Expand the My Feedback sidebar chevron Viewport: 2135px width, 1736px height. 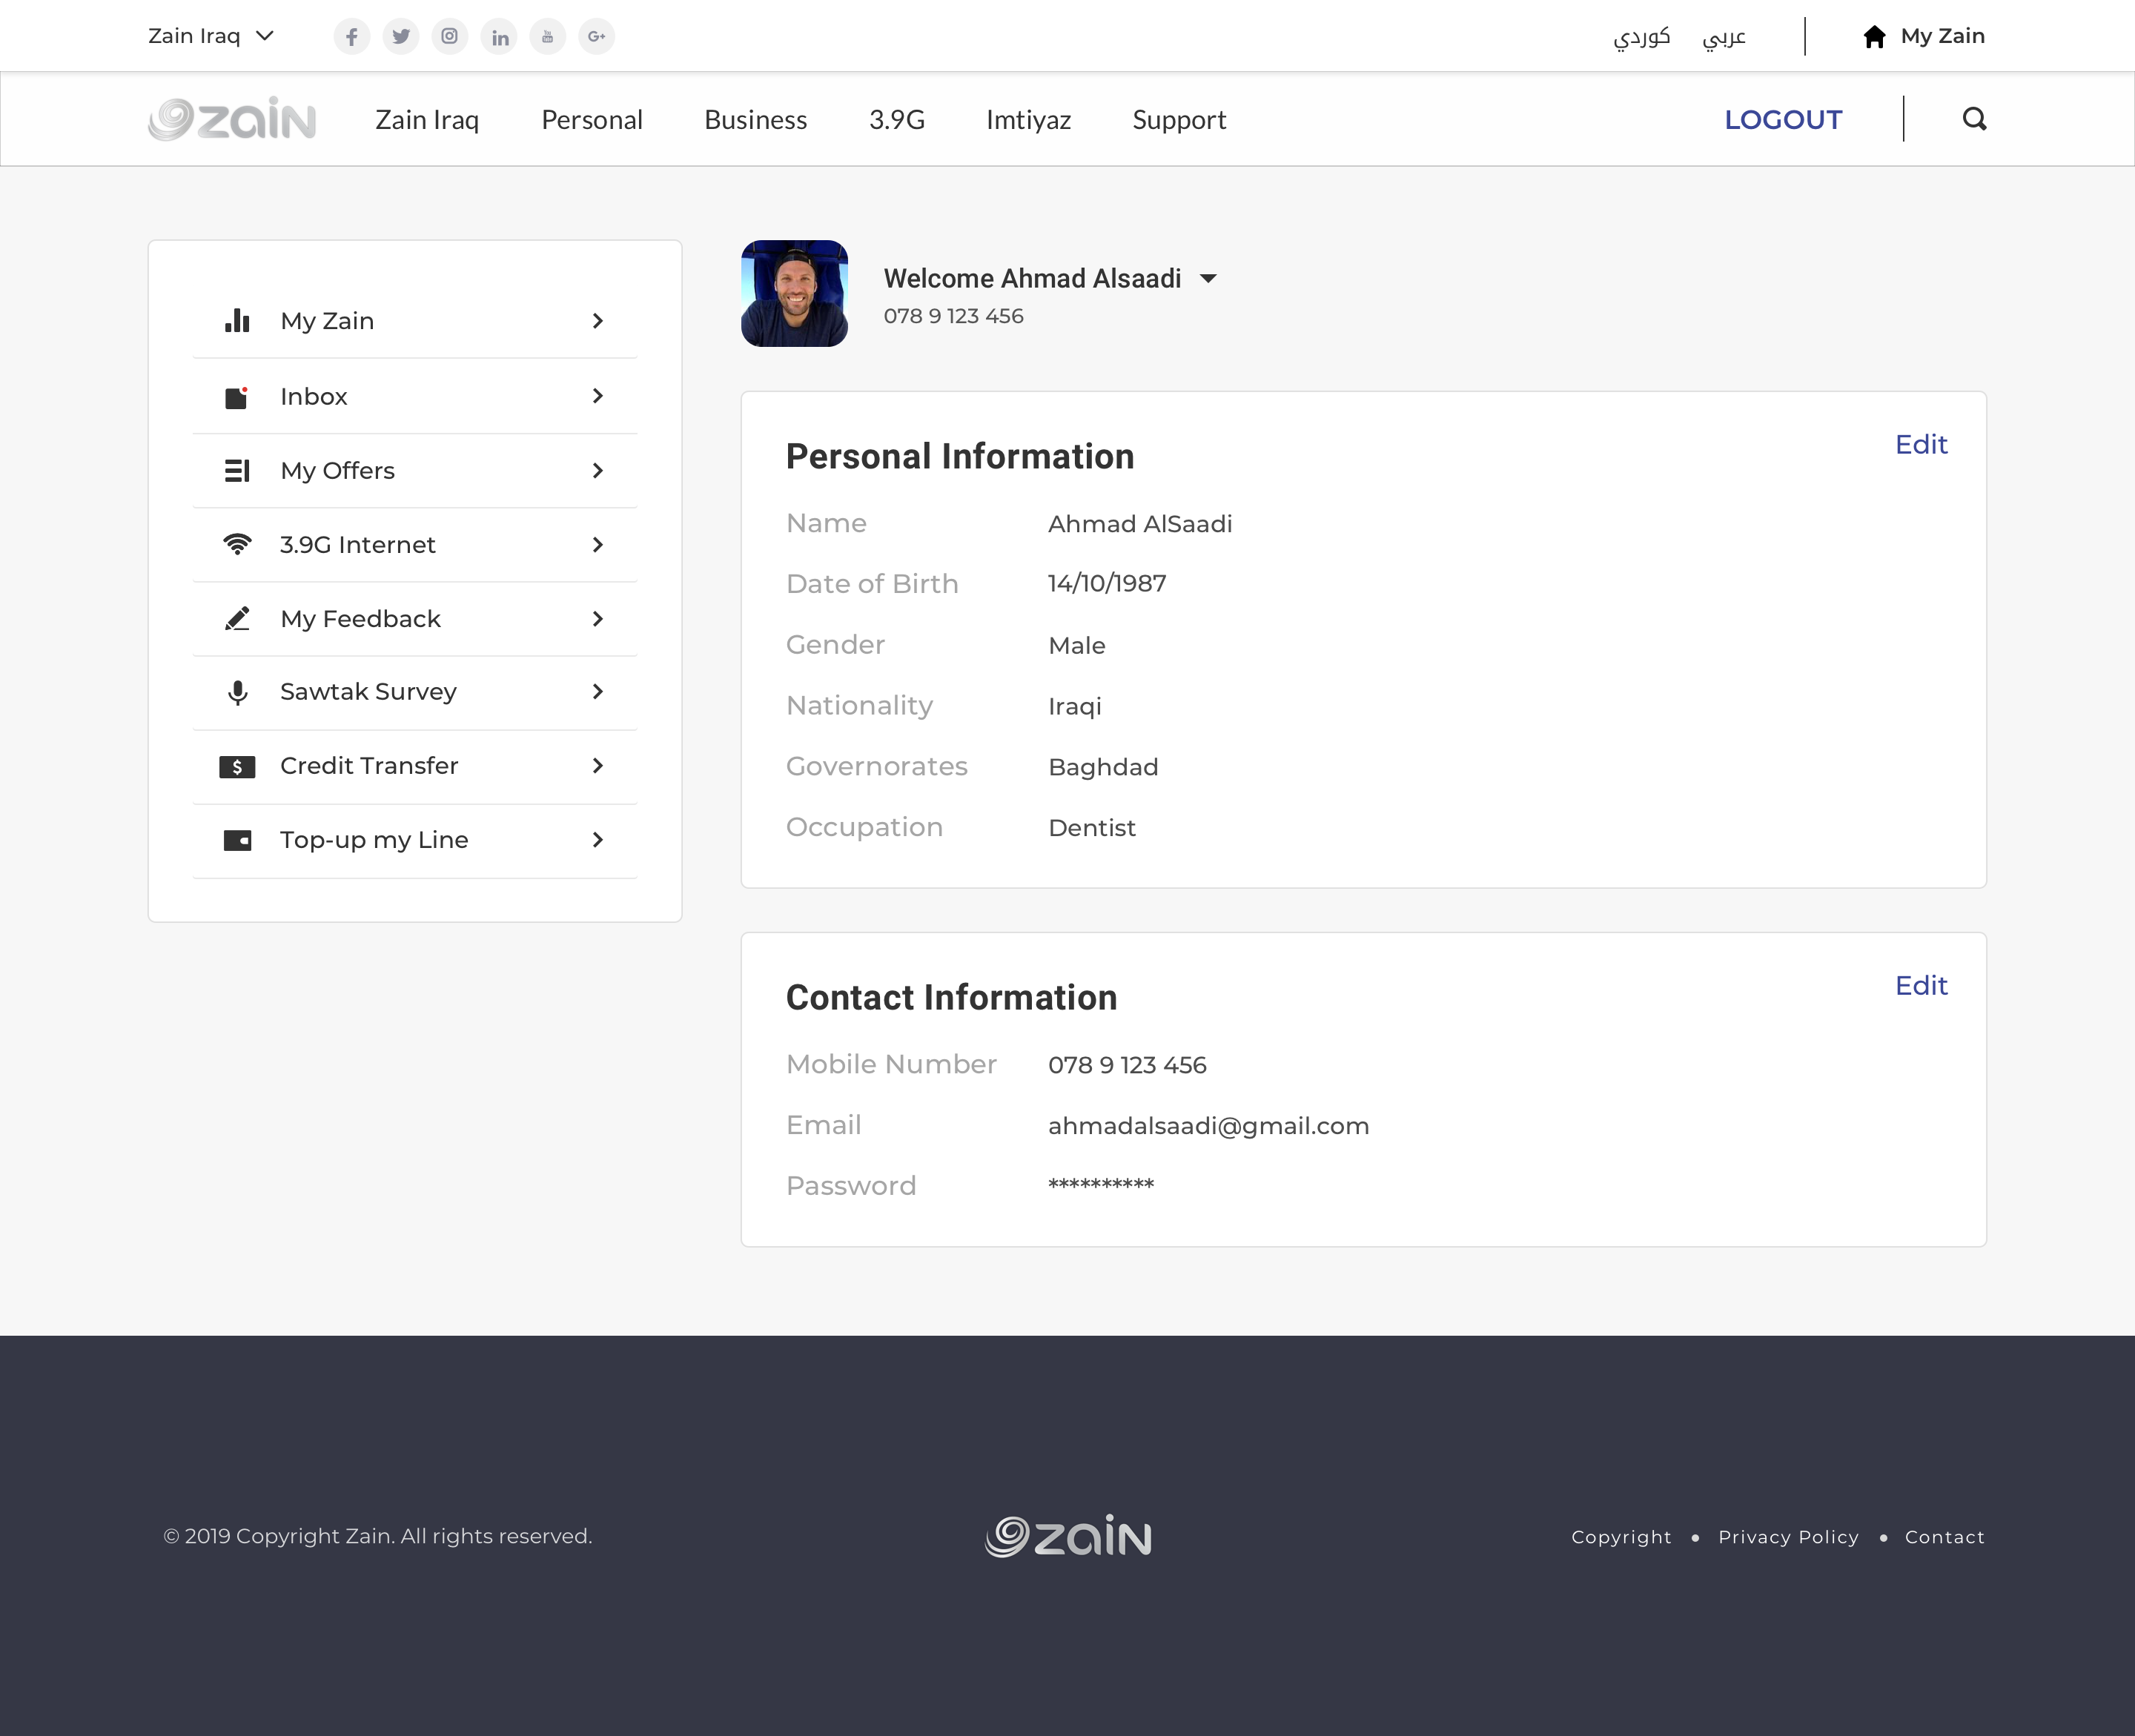[x=598, y=619]
